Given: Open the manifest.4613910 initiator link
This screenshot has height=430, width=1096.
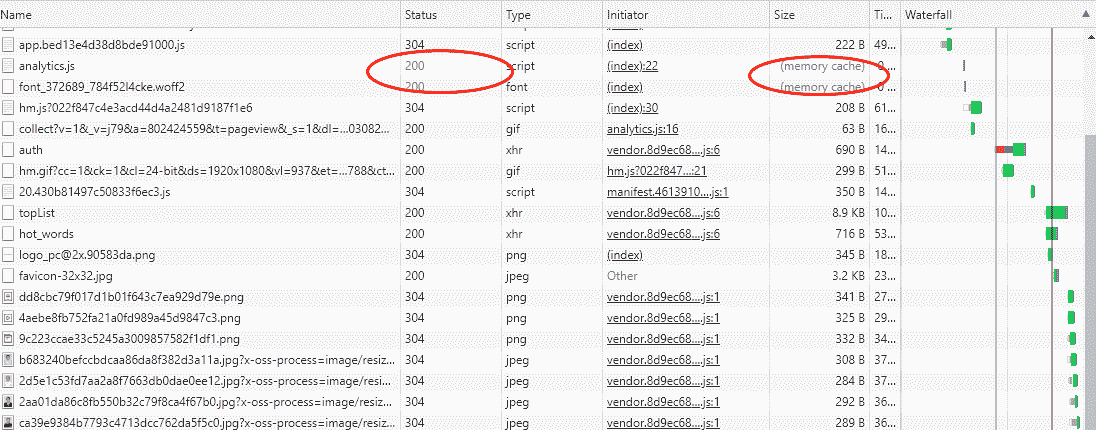Looking at the screenshot, I should (x=668, y=192).
